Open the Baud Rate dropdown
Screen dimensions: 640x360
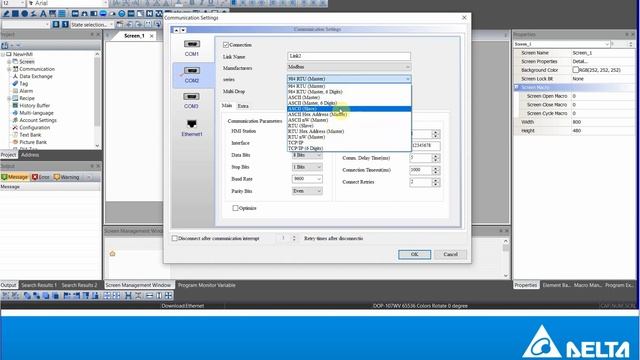point(307,179)
